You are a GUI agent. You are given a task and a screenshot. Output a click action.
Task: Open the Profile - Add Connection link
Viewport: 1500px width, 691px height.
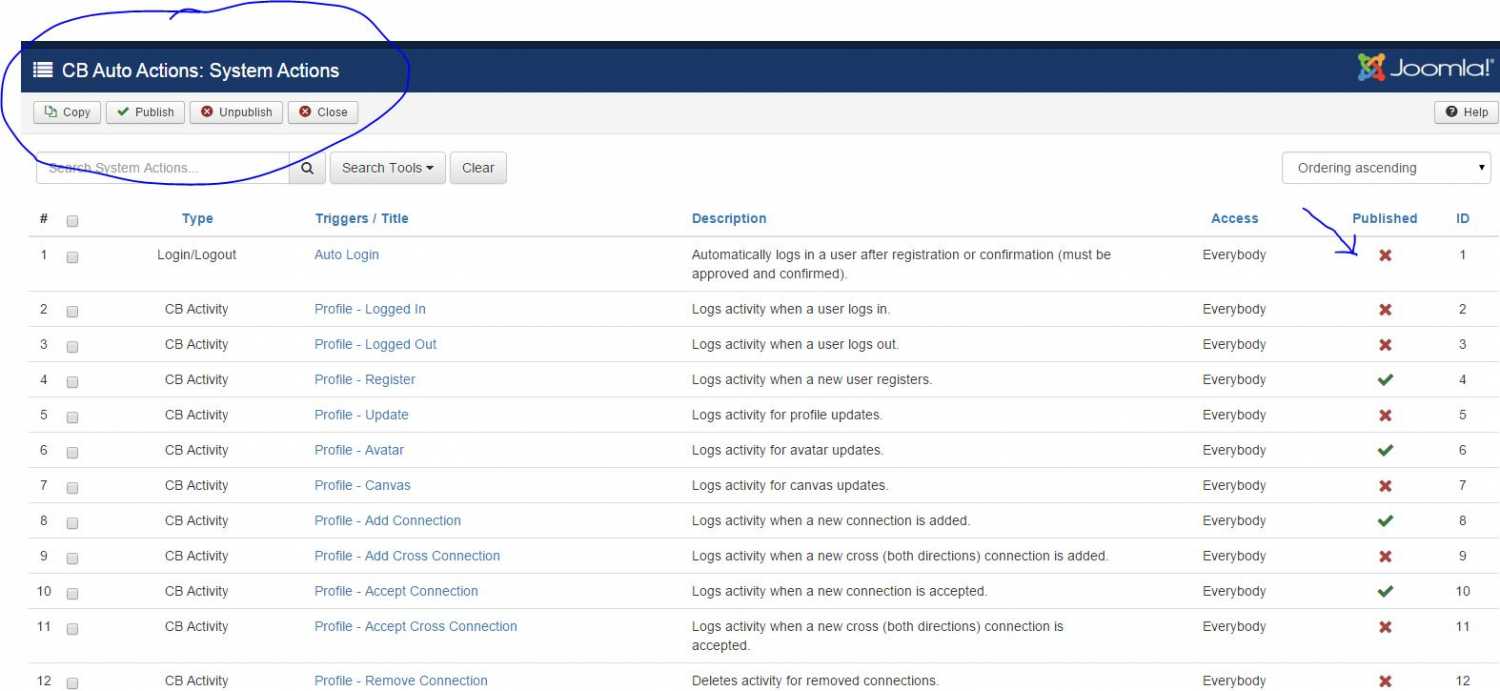click(387, 521)
